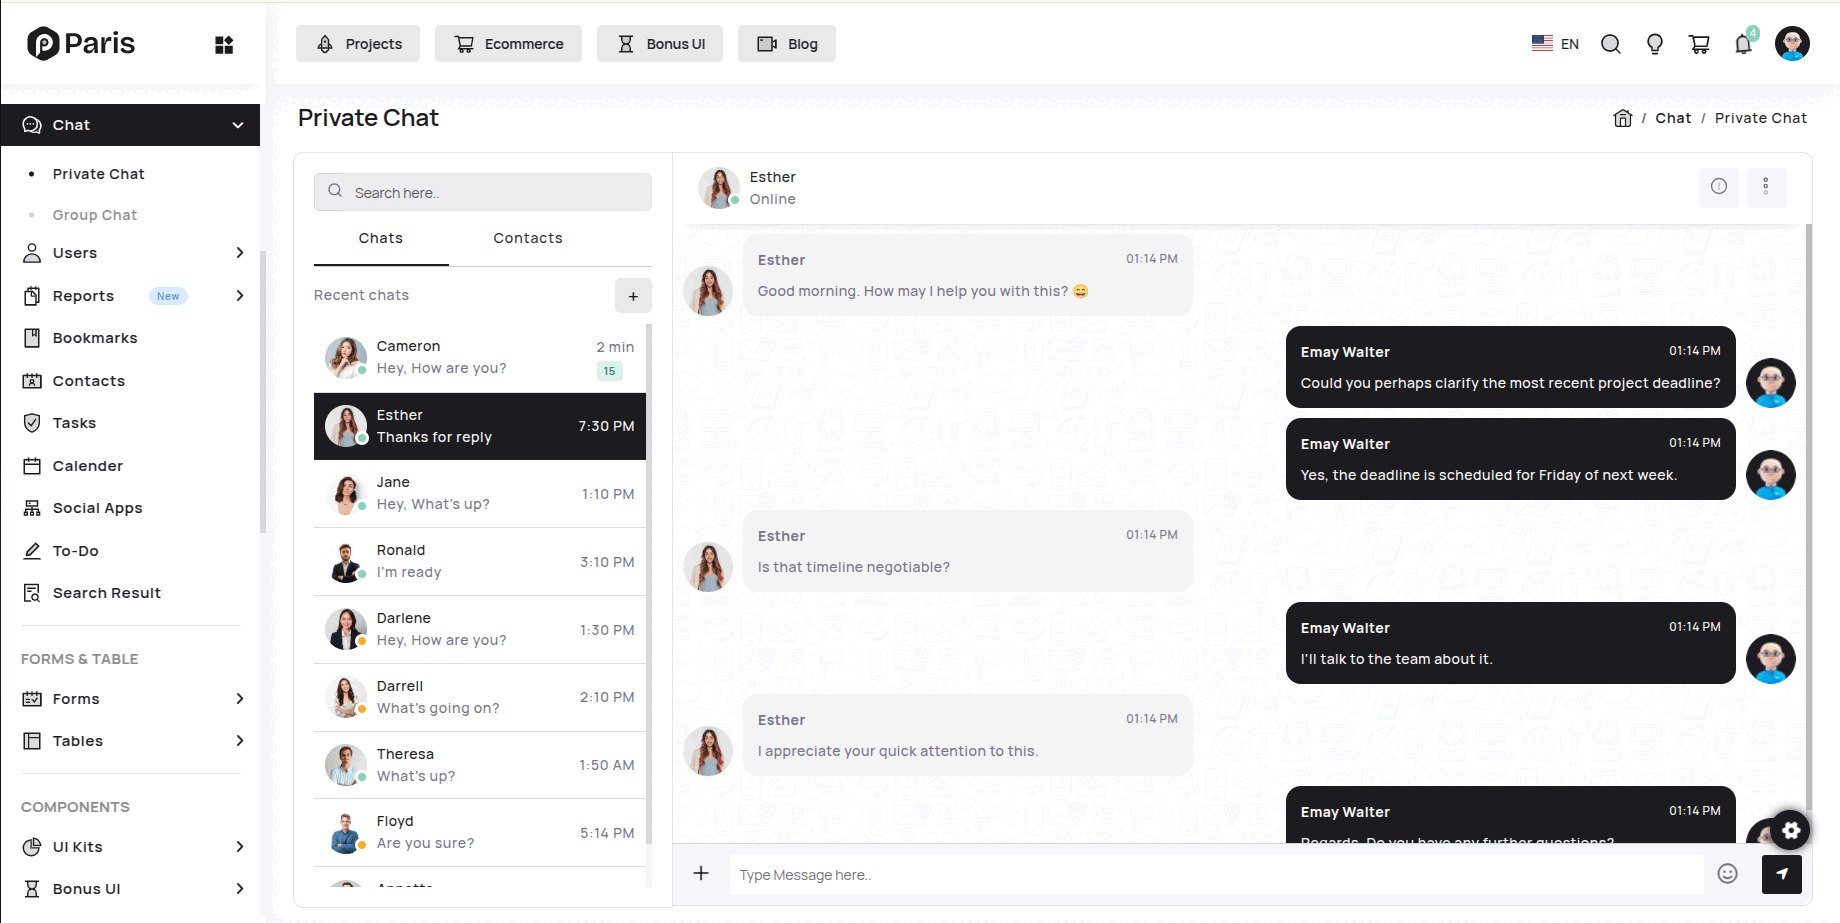Open the three-dot chat options menu
This screenshot has width=1840, height=923.
[x=1765, y=186]
